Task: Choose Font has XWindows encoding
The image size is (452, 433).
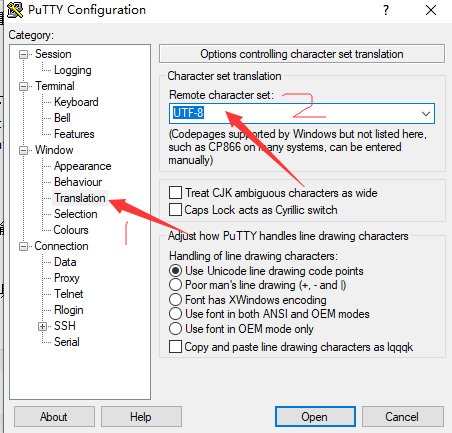Action: pos(175,300)
